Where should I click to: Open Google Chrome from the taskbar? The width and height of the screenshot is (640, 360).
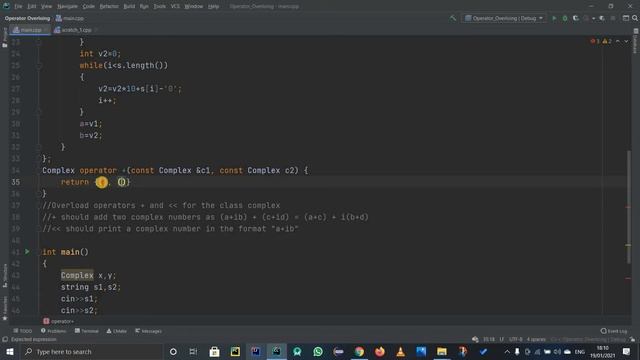(359, 351)
